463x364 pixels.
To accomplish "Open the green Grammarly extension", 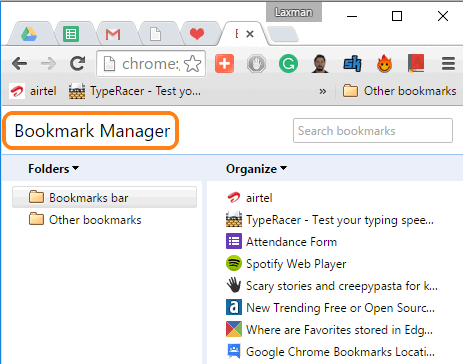I will (288, 64).
